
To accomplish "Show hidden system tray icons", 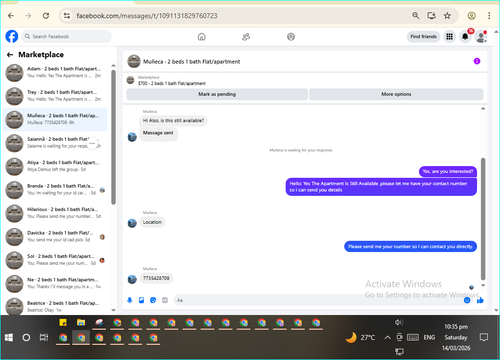I will pos(387,338).
